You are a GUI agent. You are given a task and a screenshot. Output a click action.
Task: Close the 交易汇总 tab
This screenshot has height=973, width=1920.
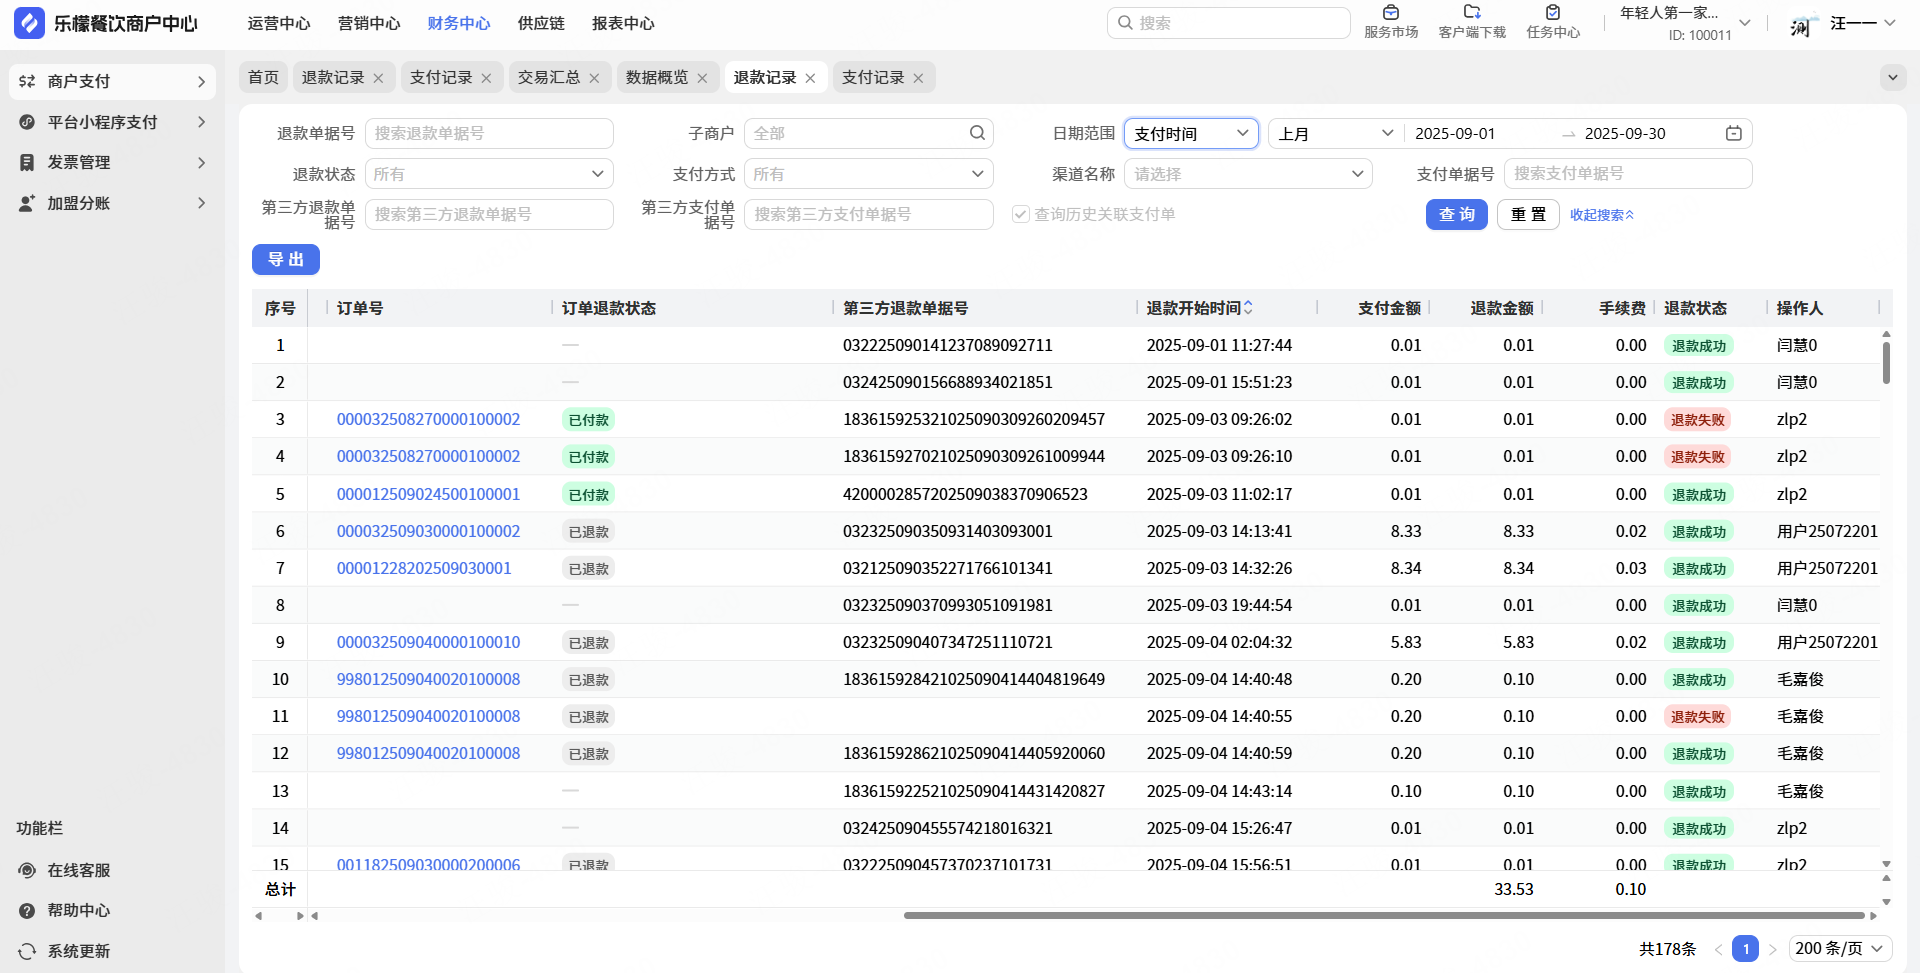[x=594, y=78]
